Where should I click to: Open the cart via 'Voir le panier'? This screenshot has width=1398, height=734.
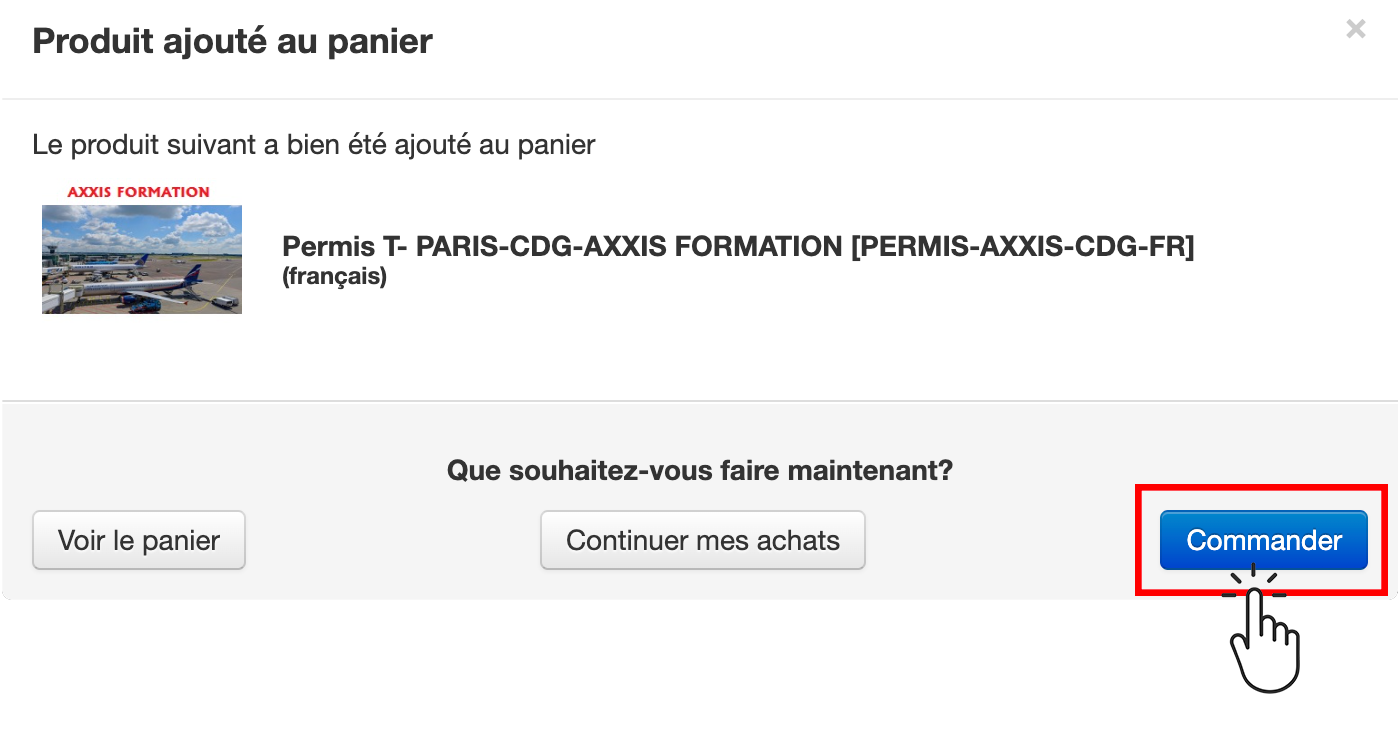click(x=139, y=540)
